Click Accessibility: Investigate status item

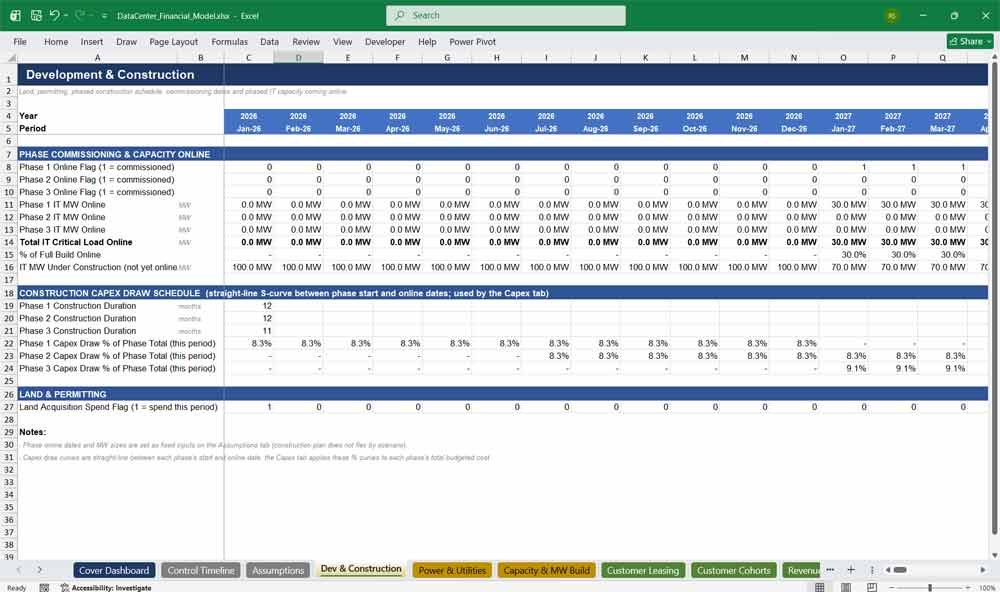[x=106, y=588]
